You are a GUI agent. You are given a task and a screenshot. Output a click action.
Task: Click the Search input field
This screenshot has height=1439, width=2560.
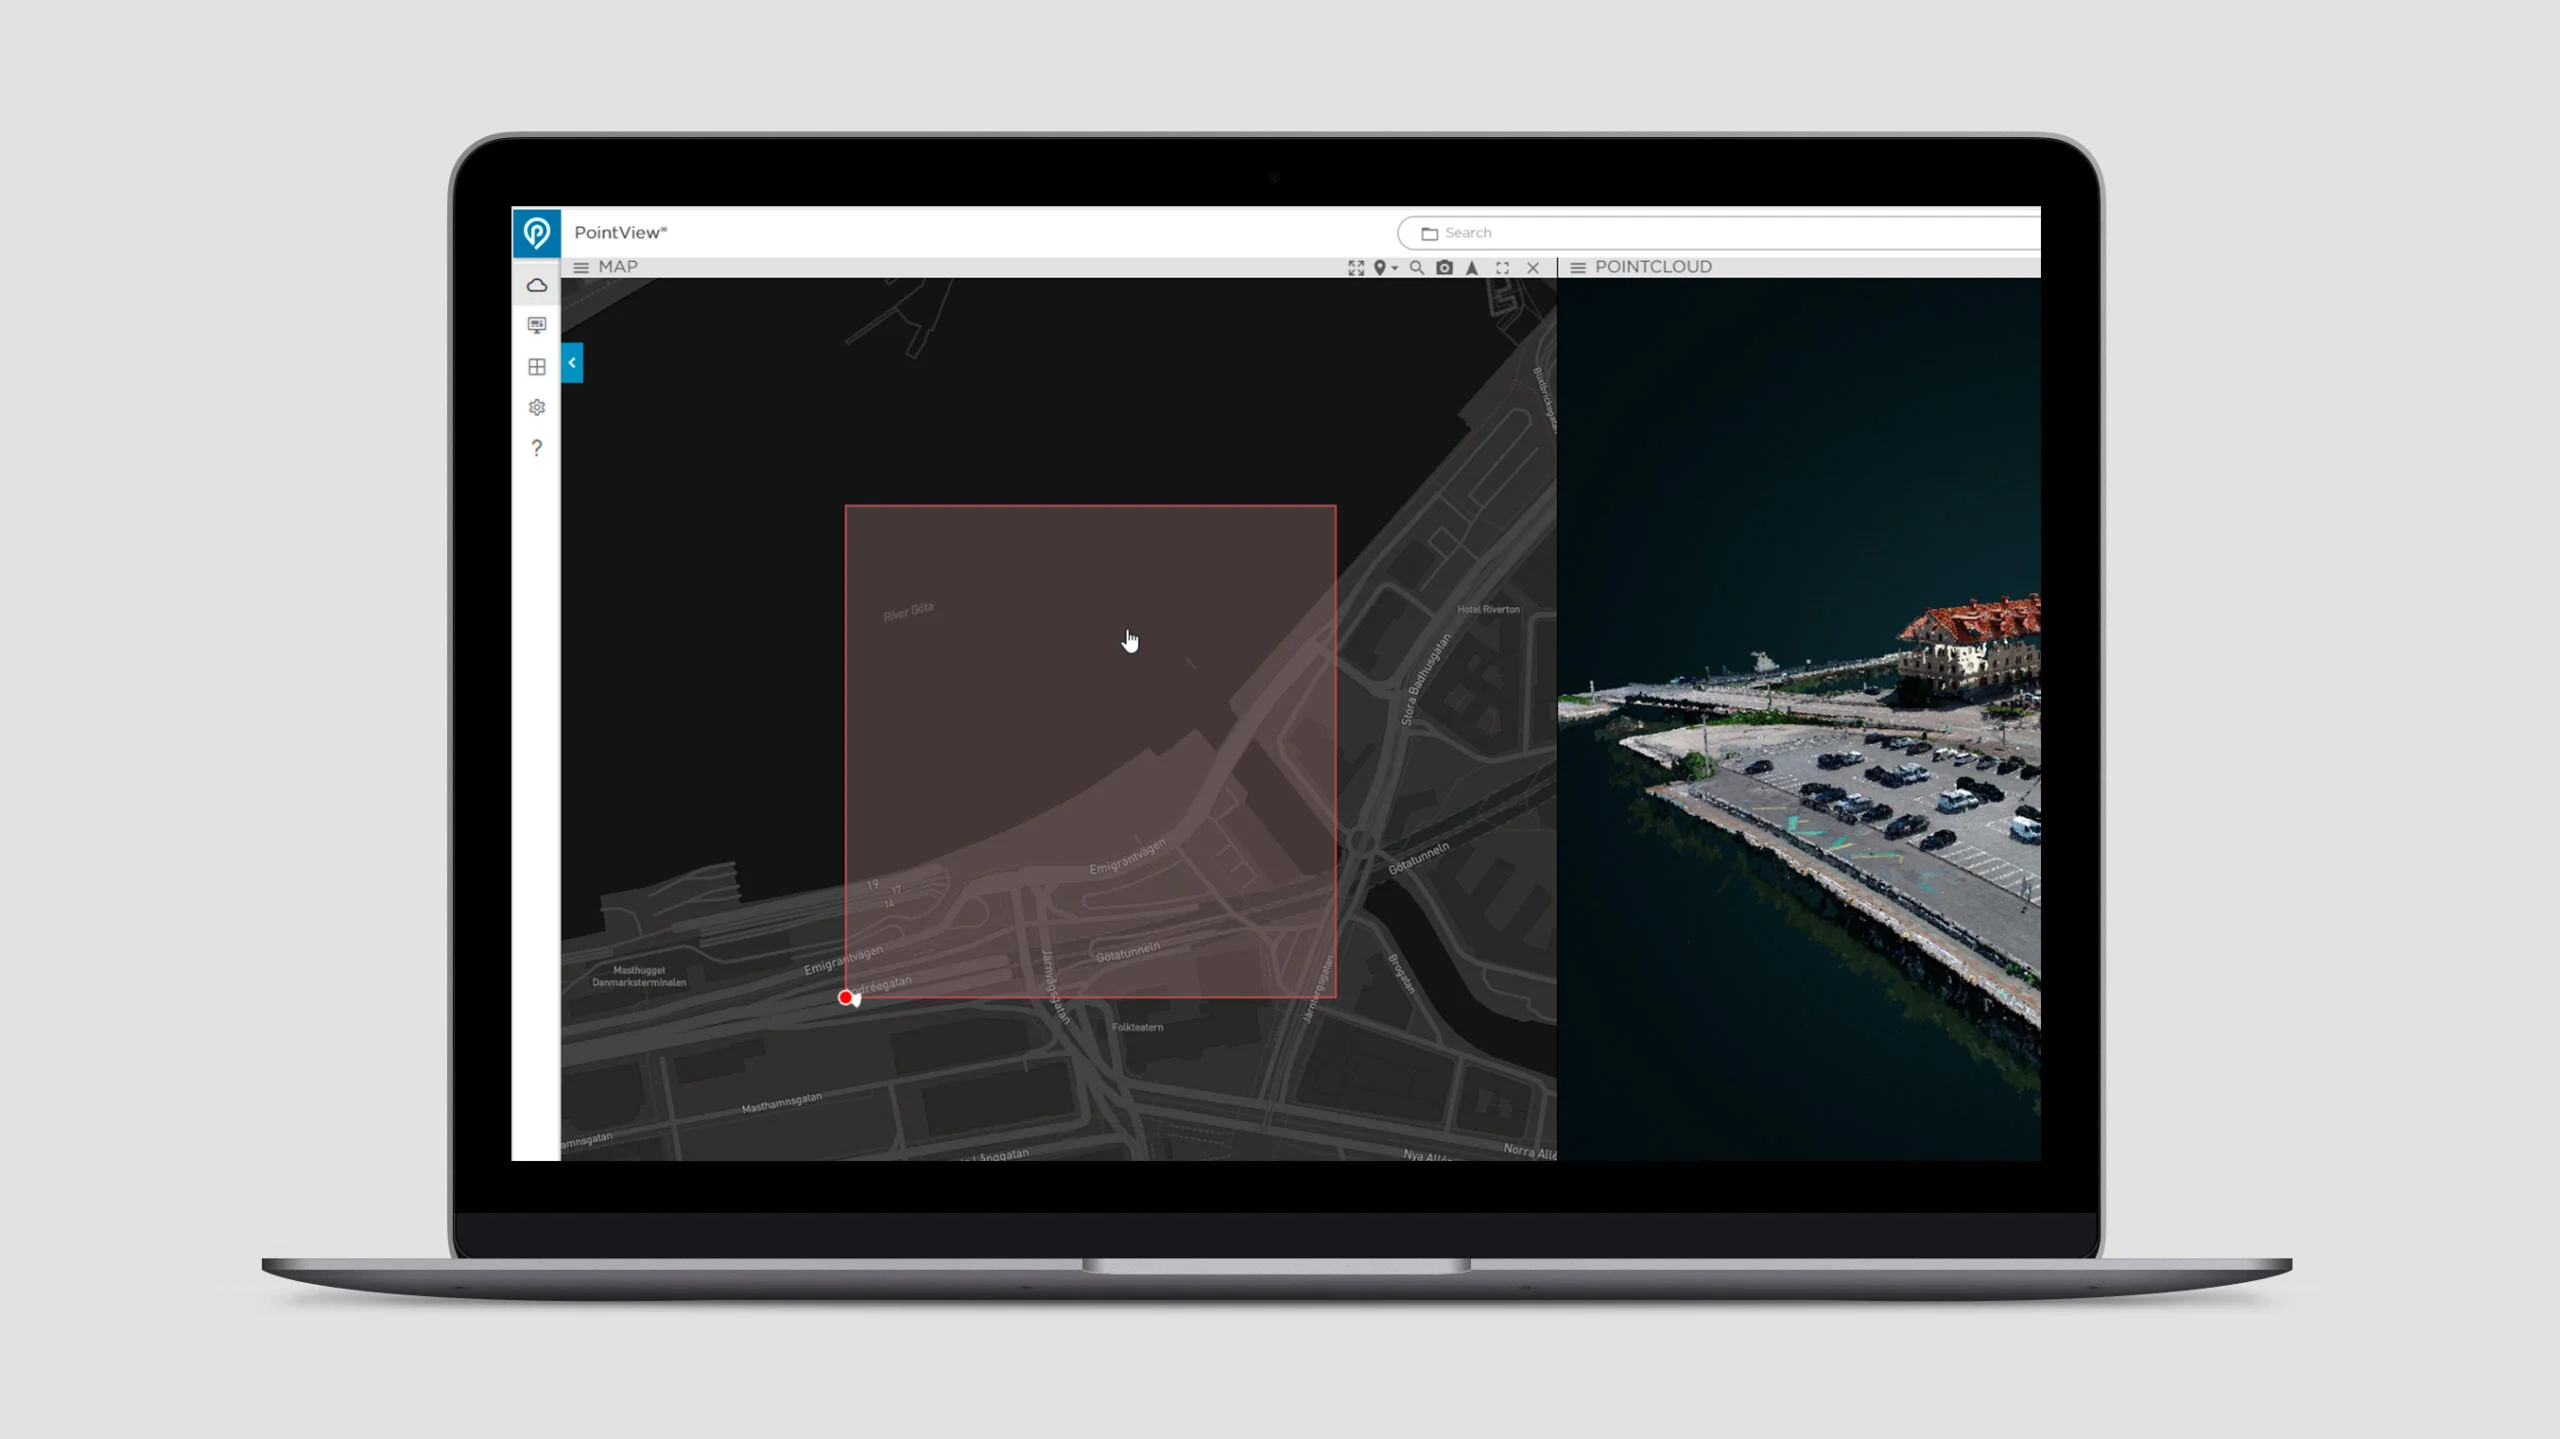[1720, 233]
